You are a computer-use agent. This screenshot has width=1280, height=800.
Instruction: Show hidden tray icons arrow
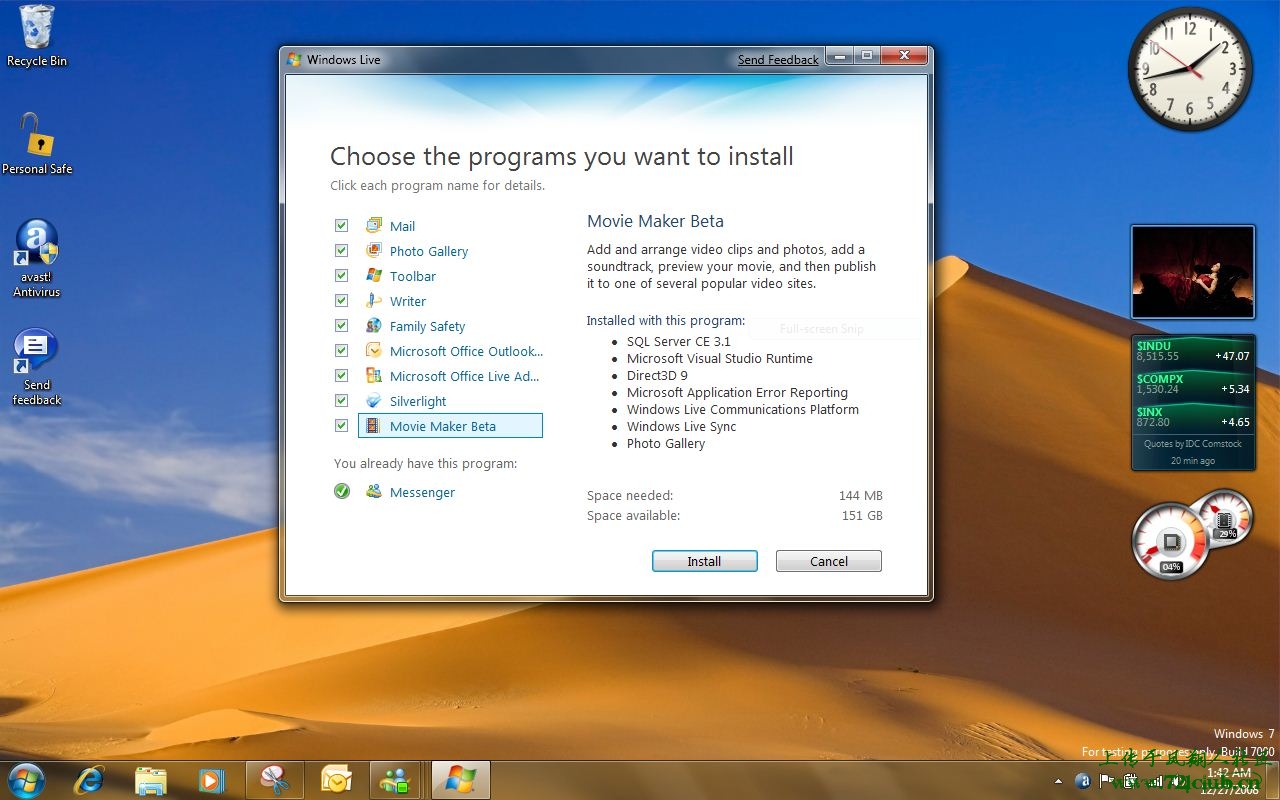[1058, 781]
